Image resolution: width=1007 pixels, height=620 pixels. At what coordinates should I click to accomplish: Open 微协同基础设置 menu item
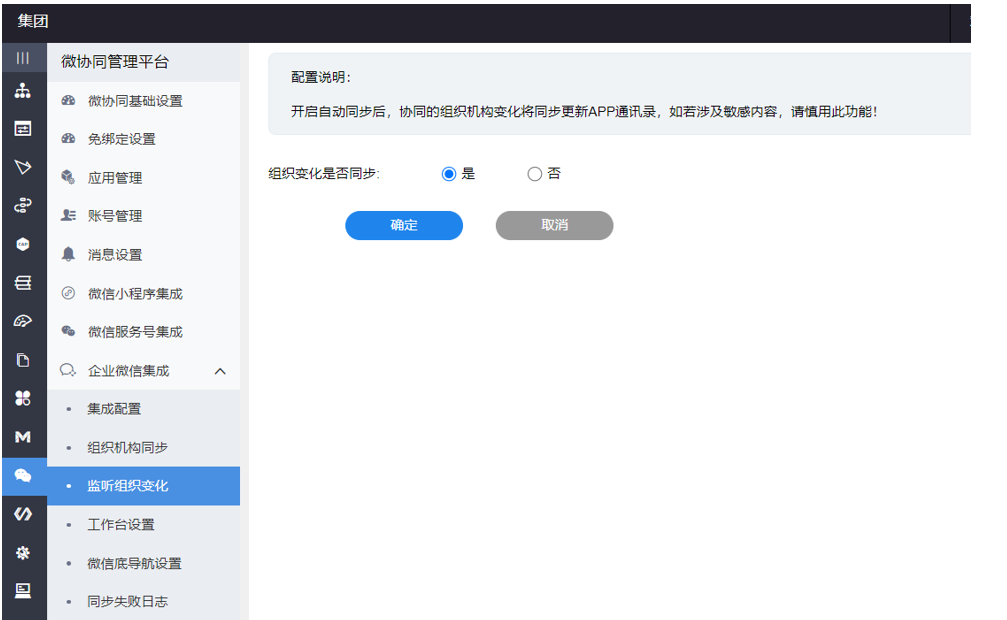[135, 101]
